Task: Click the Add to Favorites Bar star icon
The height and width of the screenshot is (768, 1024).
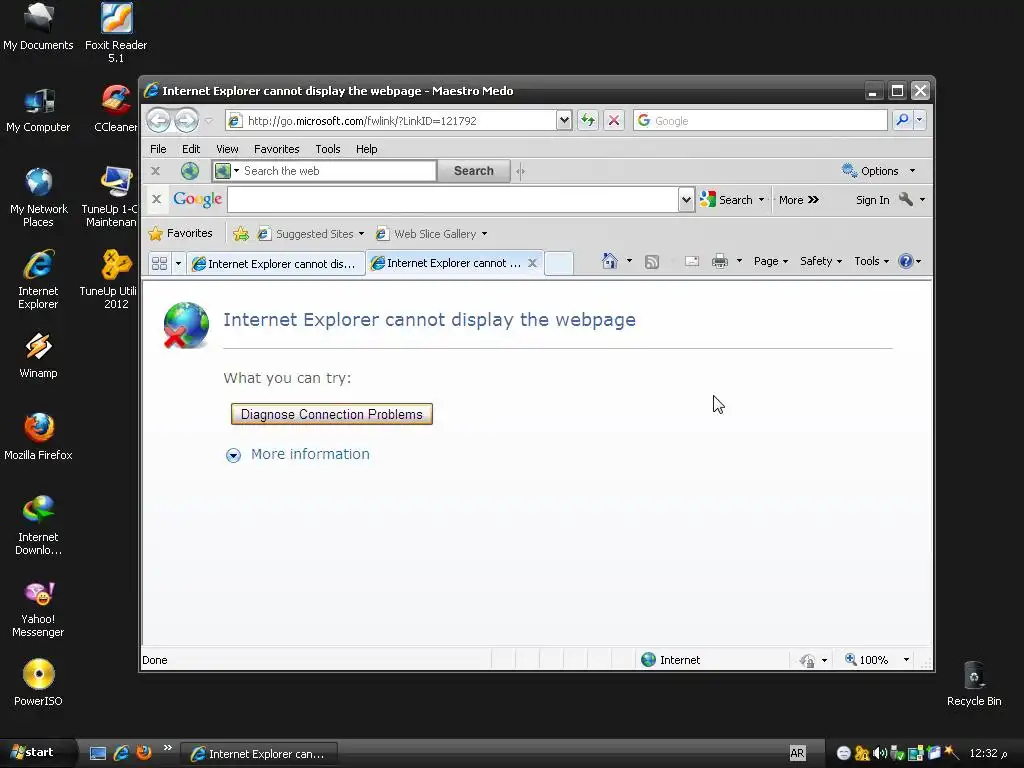Action: (x=241, y=234)
